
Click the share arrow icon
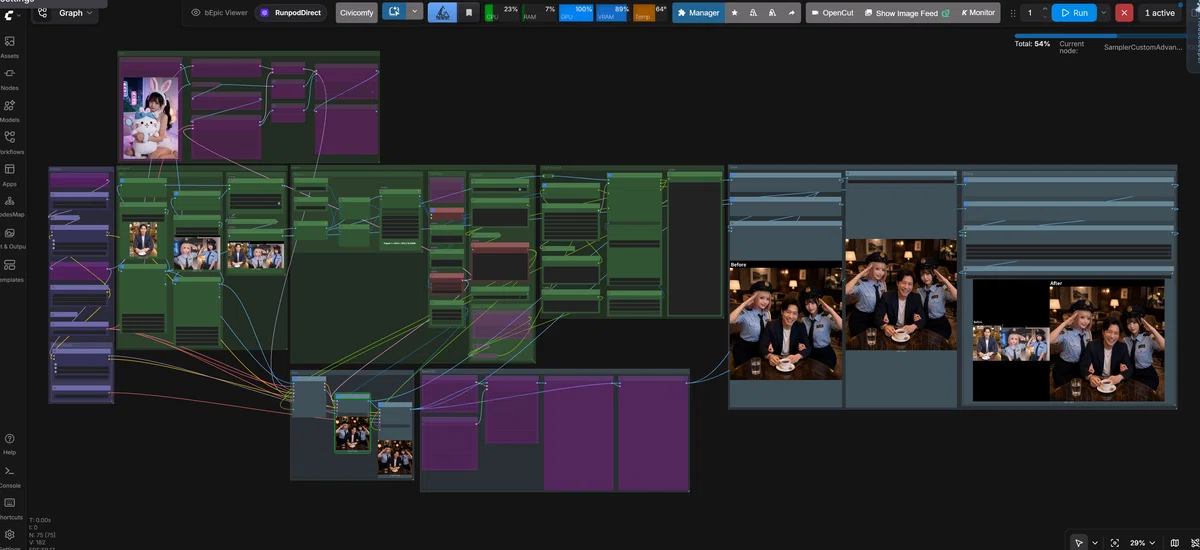[792, 13]
